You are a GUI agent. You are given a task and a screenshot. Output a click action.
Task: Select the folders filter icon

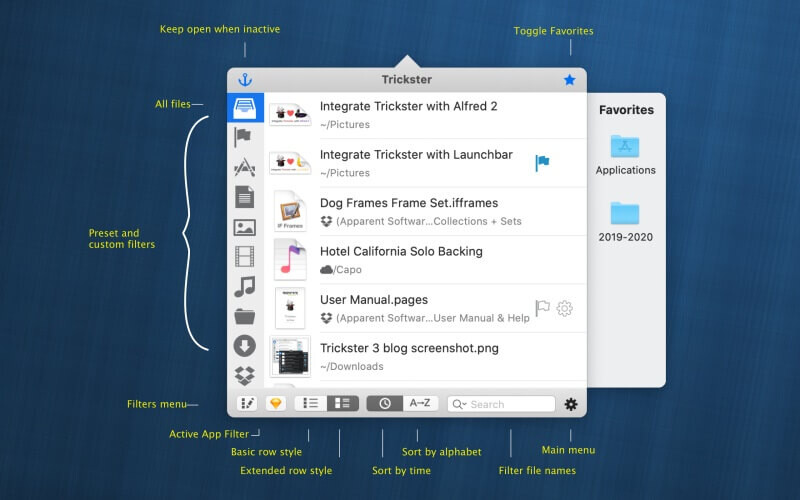coord(245,316)
